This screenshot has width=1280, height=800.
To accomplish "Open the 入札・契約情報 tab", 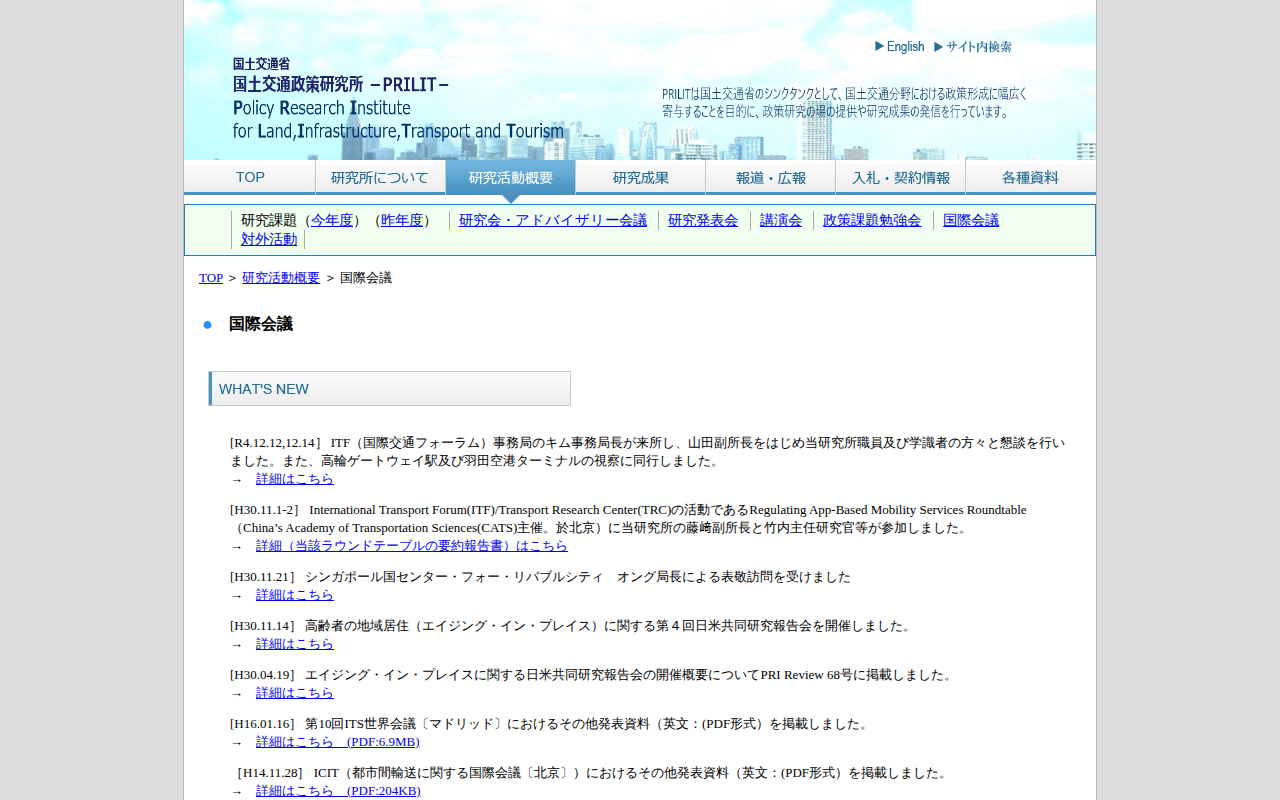I will (x=900, y=177).
